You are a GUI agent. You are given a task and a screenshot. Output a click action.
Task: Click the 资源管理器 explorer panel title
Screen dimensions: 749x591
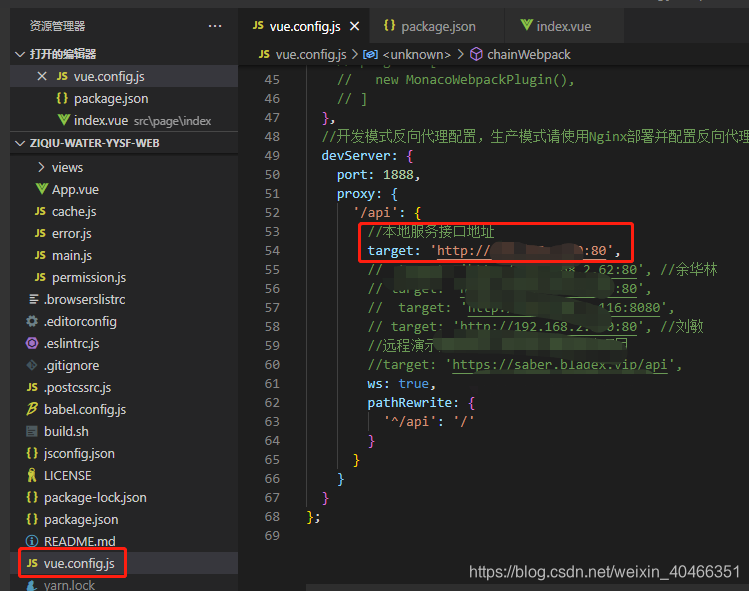click(57, 26)
